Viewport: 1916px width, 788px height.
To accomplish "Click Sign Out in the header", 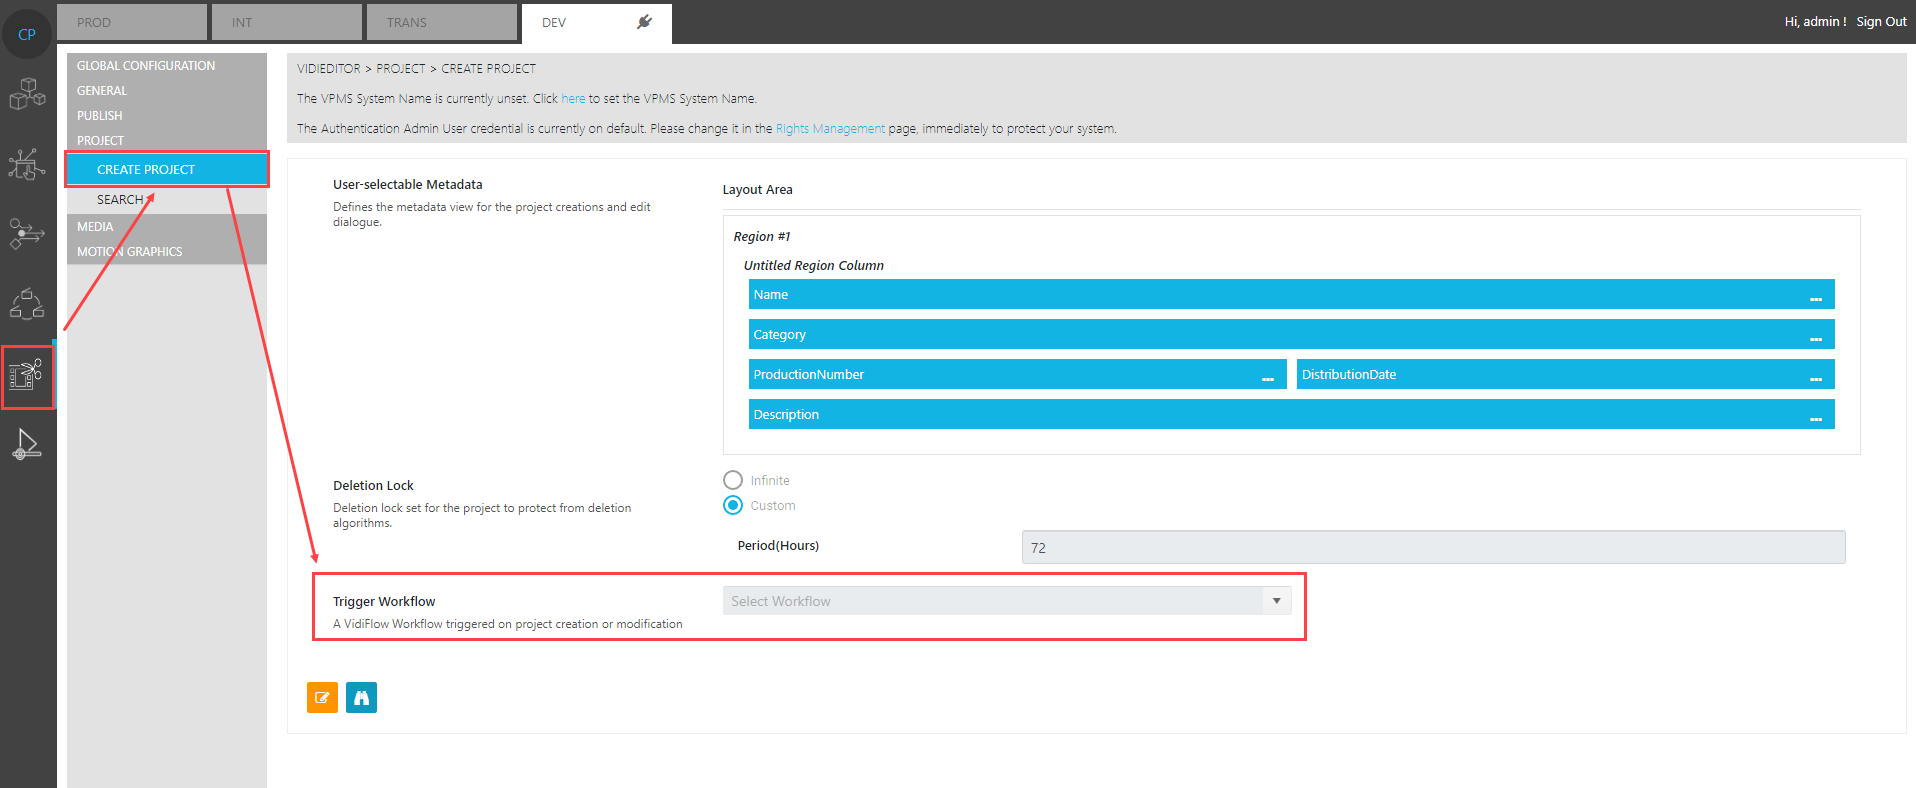I will 1881,22.
